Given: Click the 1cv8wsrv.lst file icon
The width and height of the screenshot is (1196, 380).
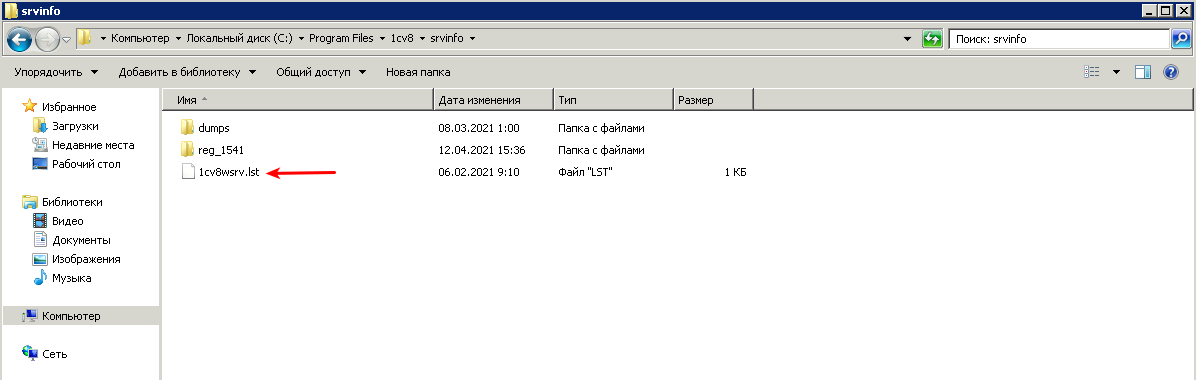Looking at the screenshot, I should (188, 172).
